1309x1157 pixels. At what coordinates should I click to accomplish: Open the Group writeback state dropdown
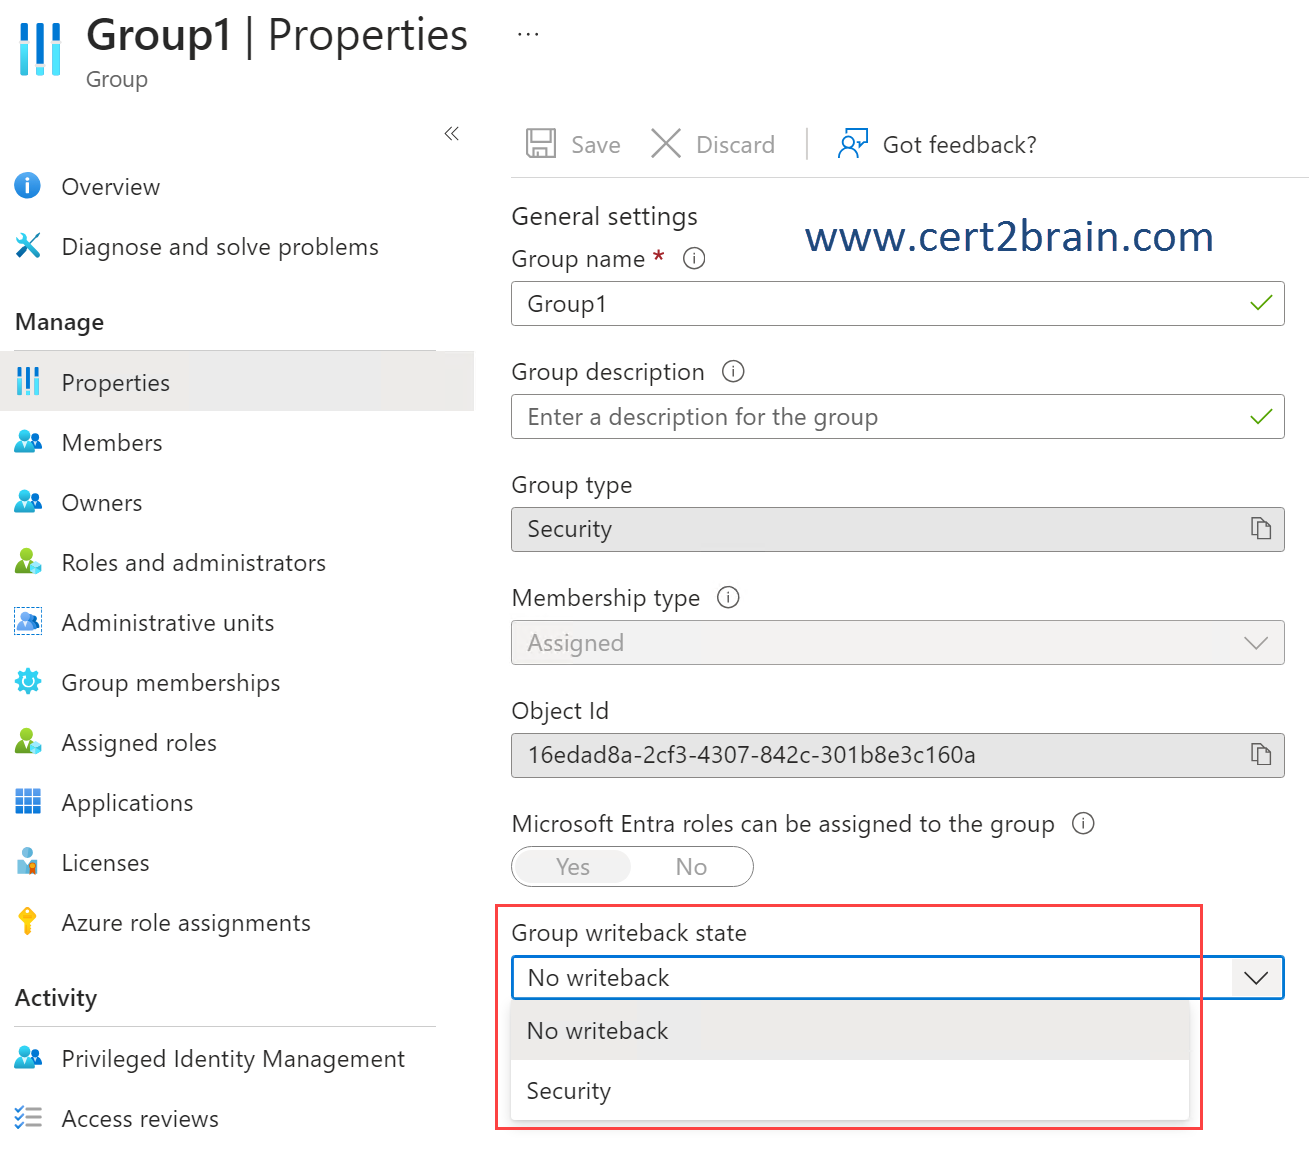click(x=1255, y=977)
